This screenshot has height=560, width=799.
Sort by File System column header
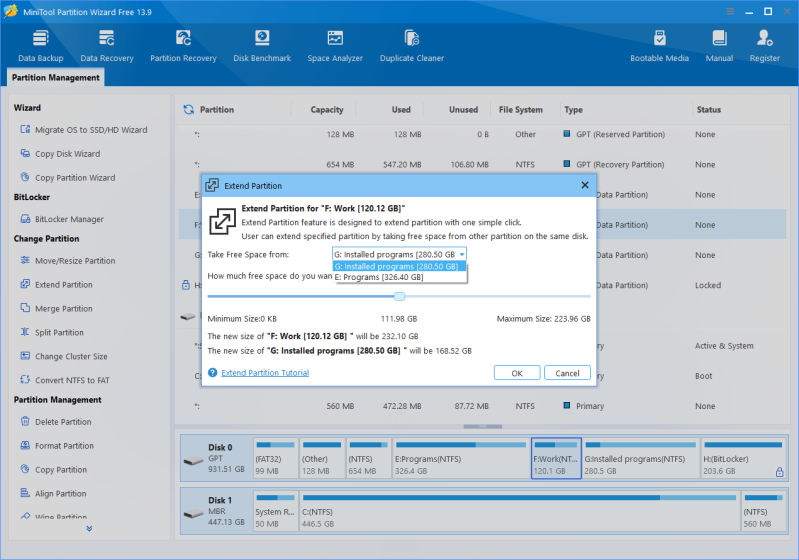coord(520,110)
